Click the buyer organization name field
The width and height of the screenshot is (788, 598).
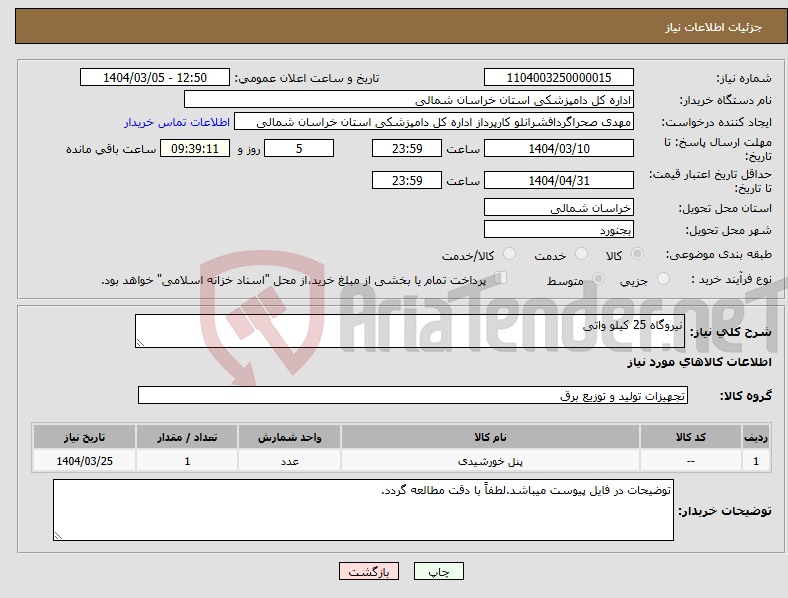pos(409,99)
